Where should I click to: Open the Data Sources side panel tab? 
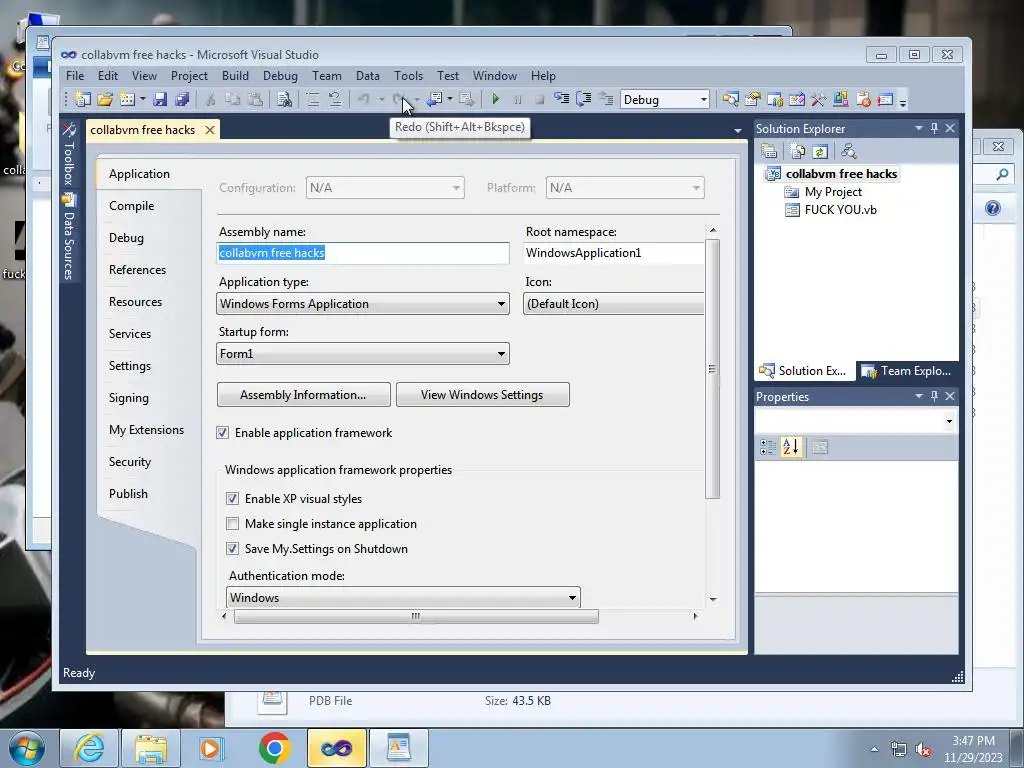pyautogui.click(x=69, y=237)
